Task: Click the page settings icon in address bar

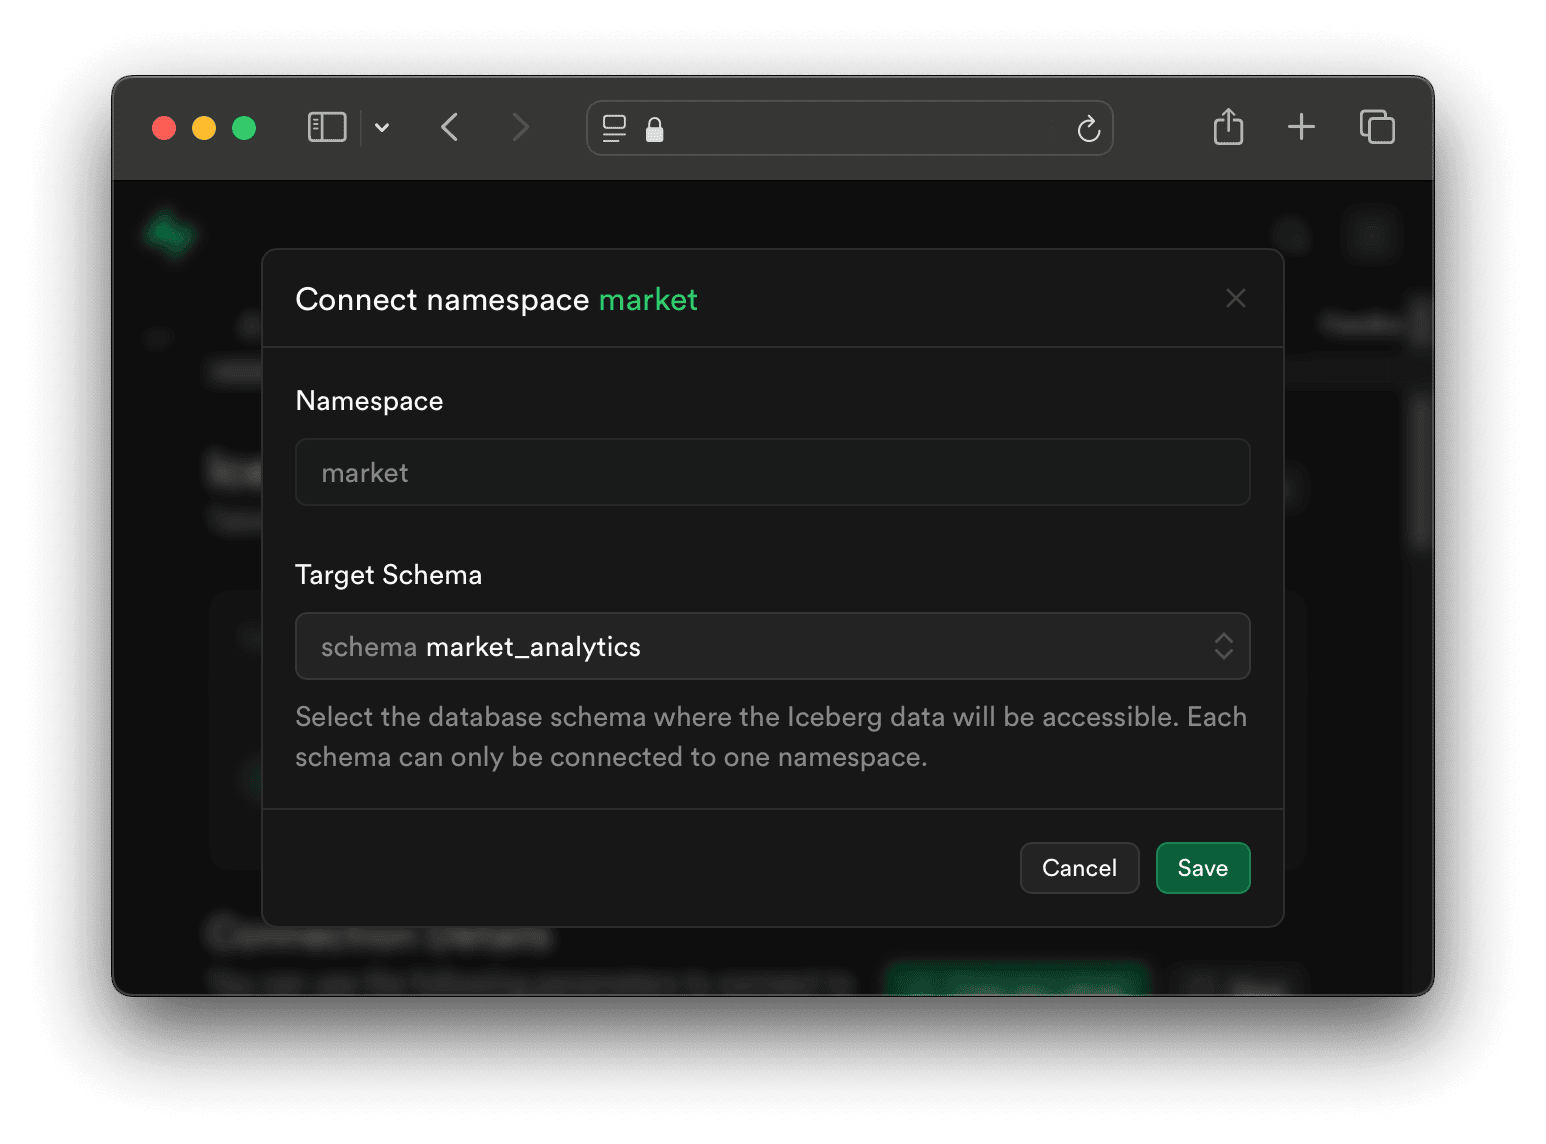Action: tap(614, 128)
